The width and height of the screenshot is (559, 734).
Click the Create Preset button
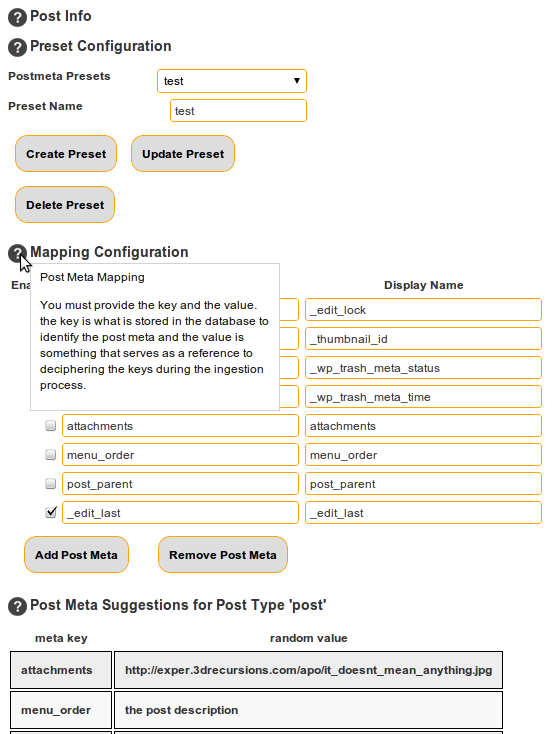click(x=66, y=154)
